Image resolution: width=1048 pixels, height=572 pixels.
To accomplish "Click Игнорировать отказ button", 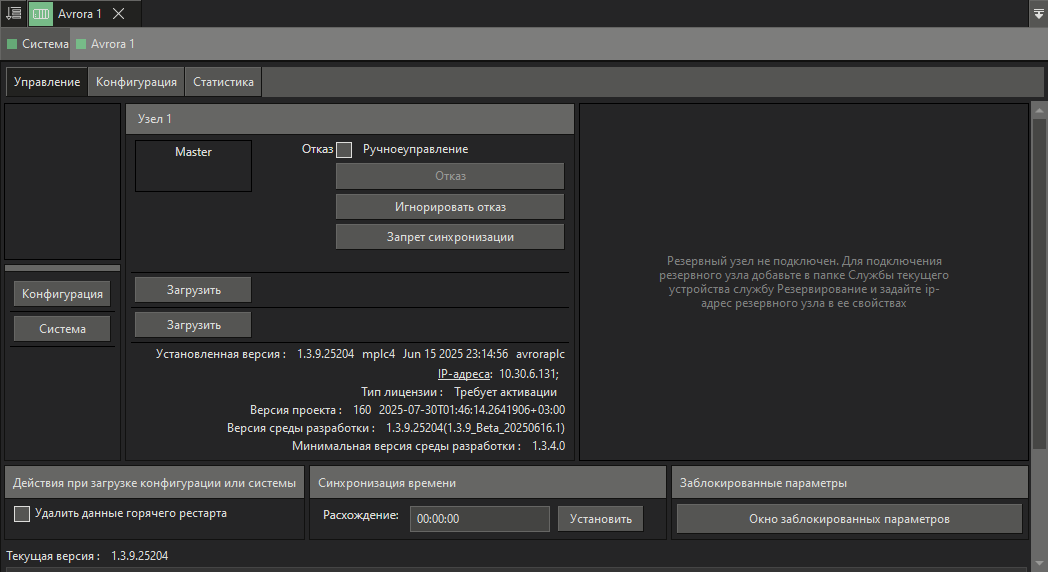I will (x=450, y=206).
